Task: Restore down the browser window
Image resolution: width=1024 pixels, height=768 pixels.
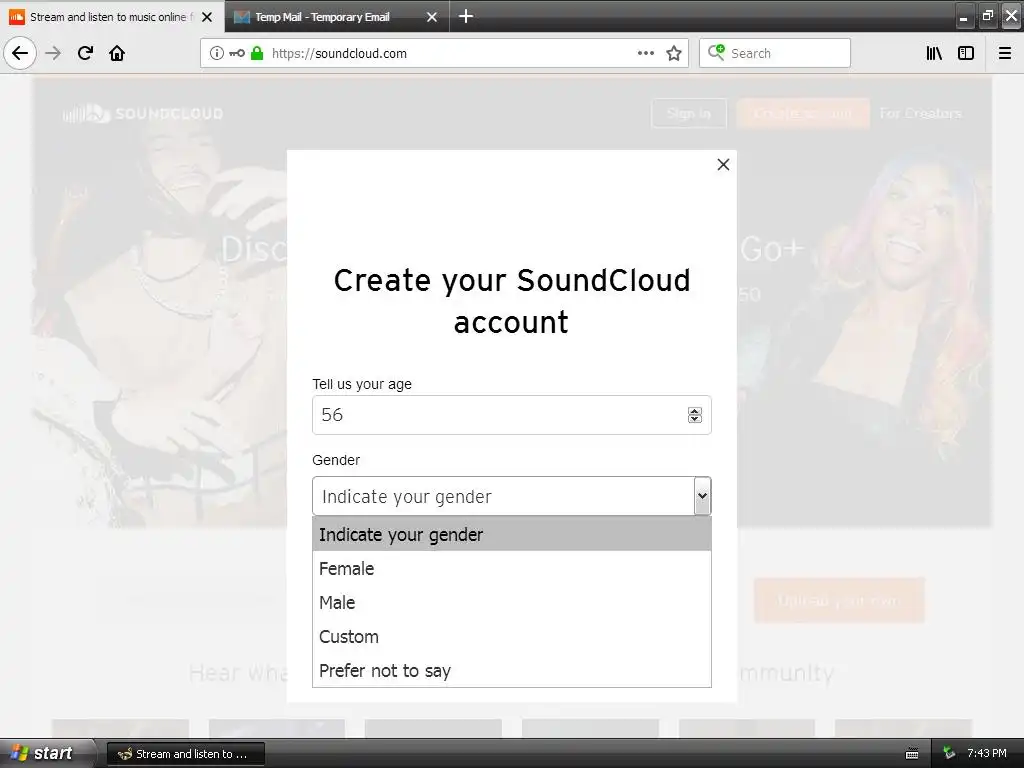Action: [x=987, y=16]
